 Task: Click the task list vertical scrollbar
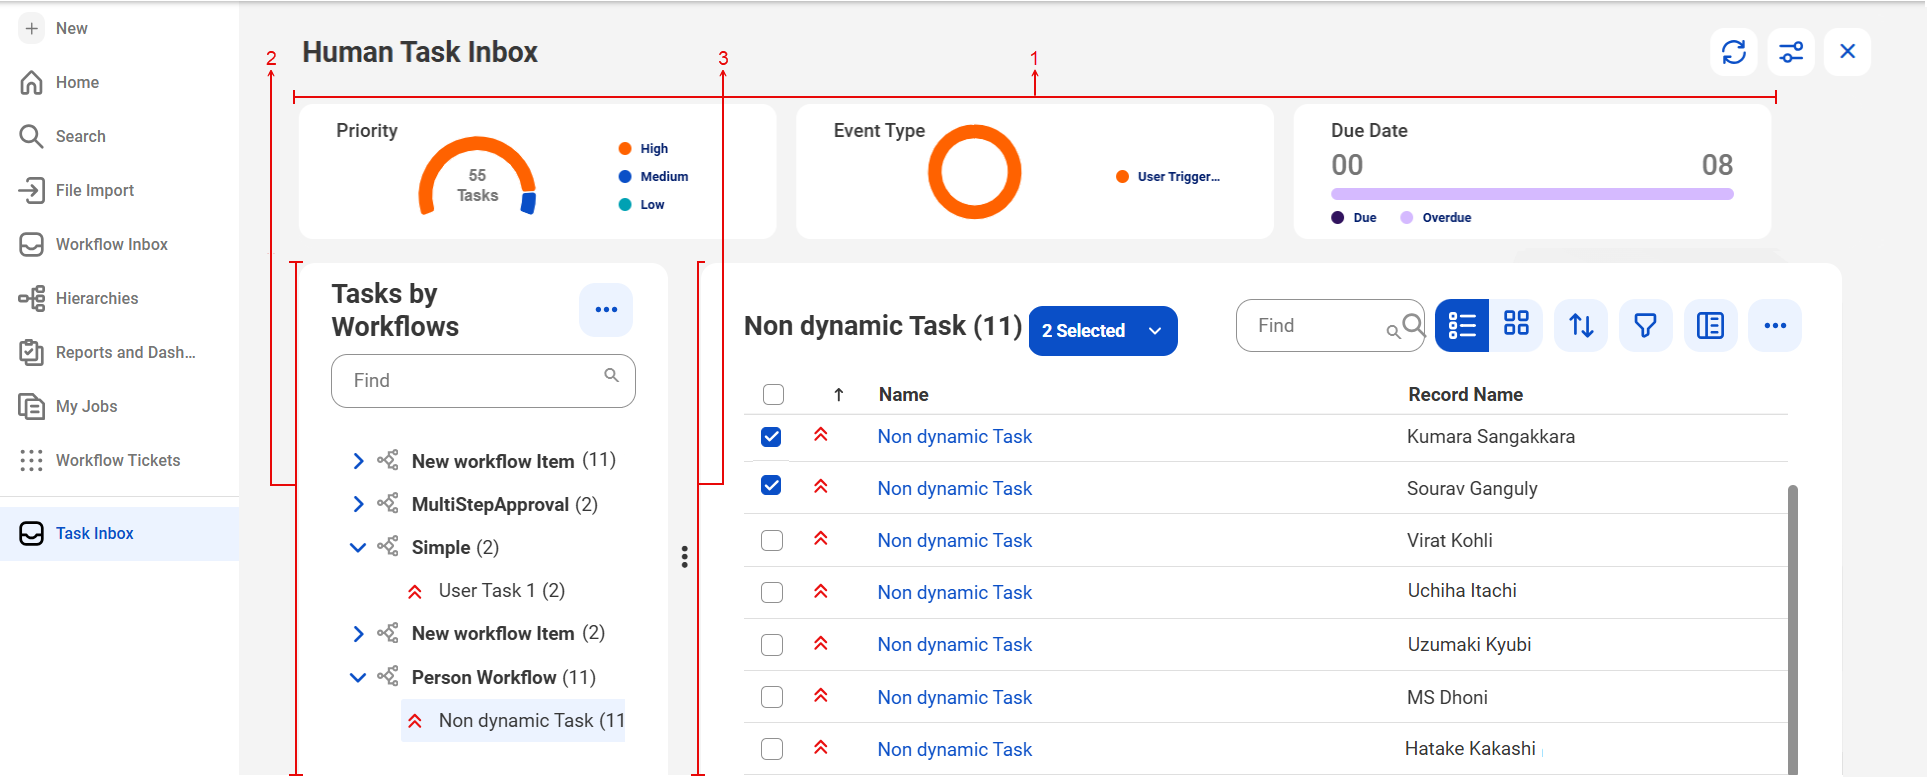click(1793, 628)
